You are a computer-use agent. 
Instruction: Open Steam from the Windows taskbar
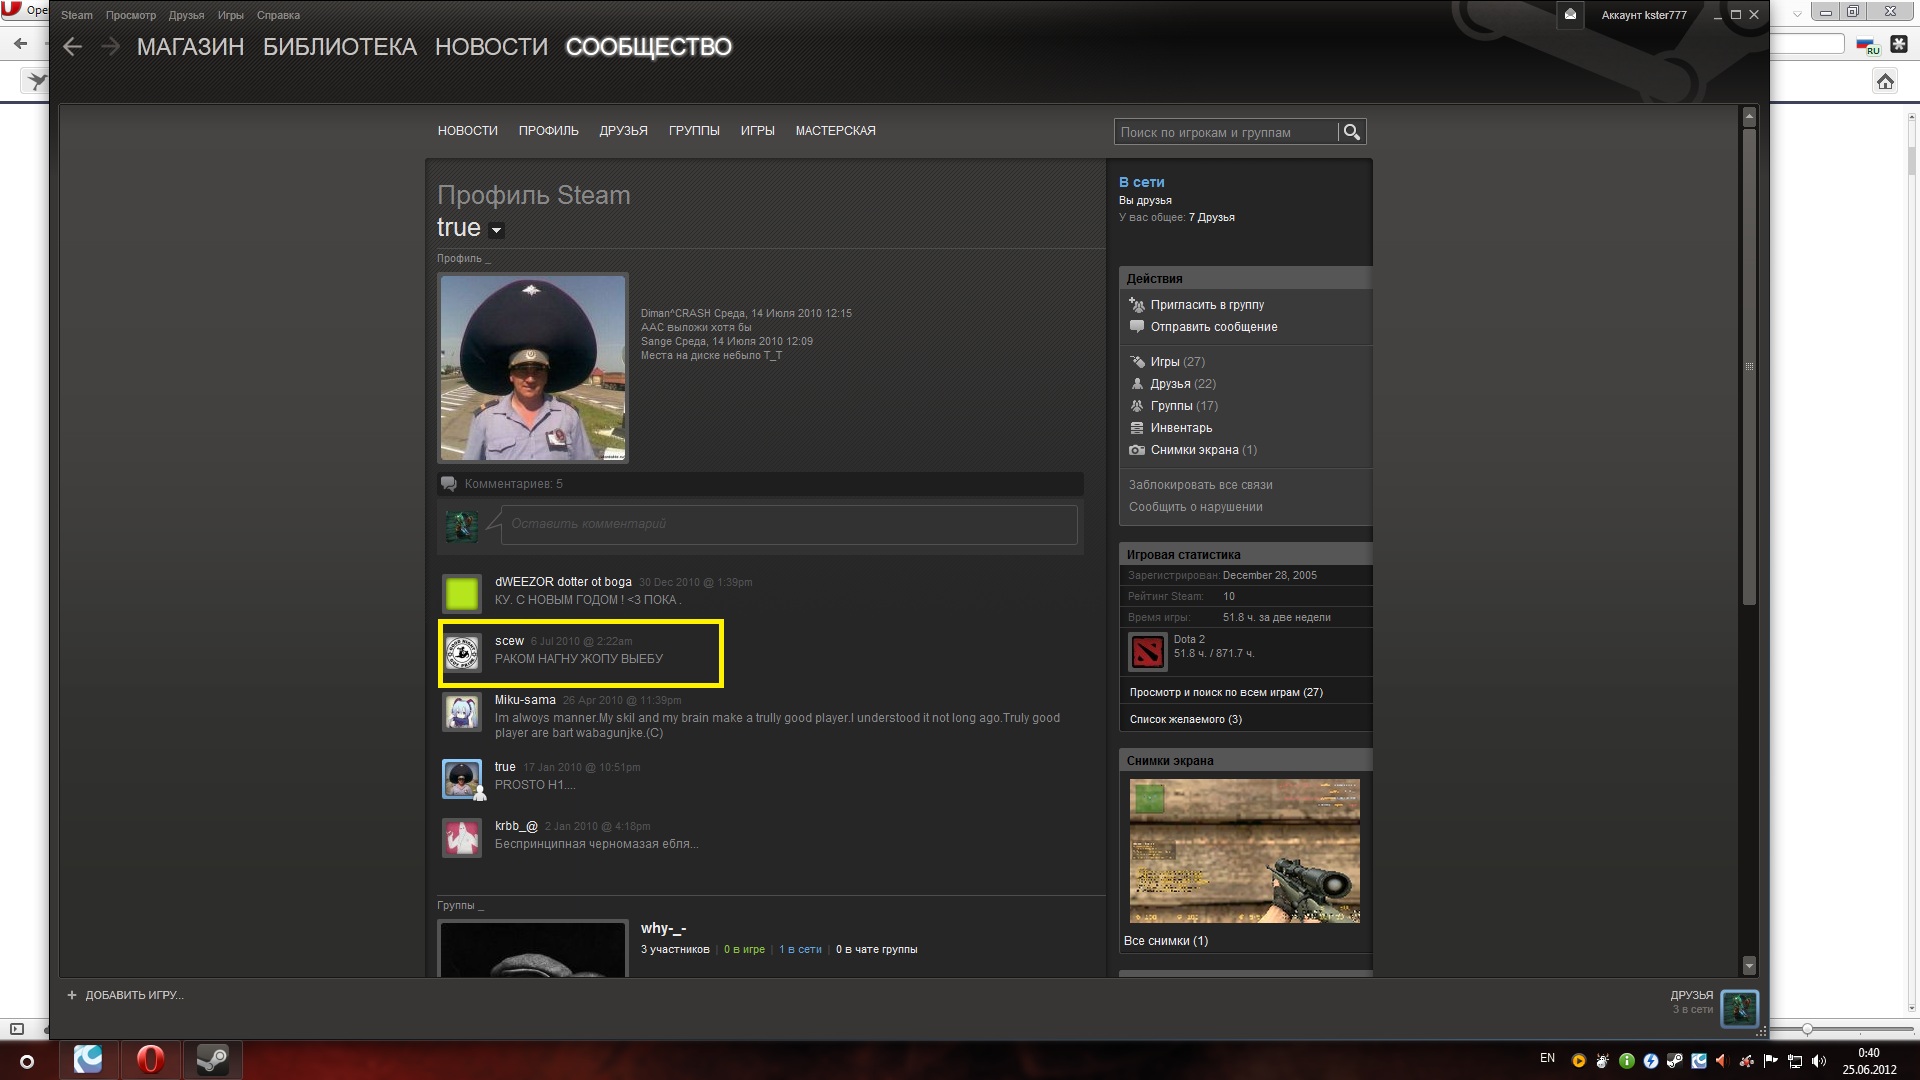(211, 1059)
